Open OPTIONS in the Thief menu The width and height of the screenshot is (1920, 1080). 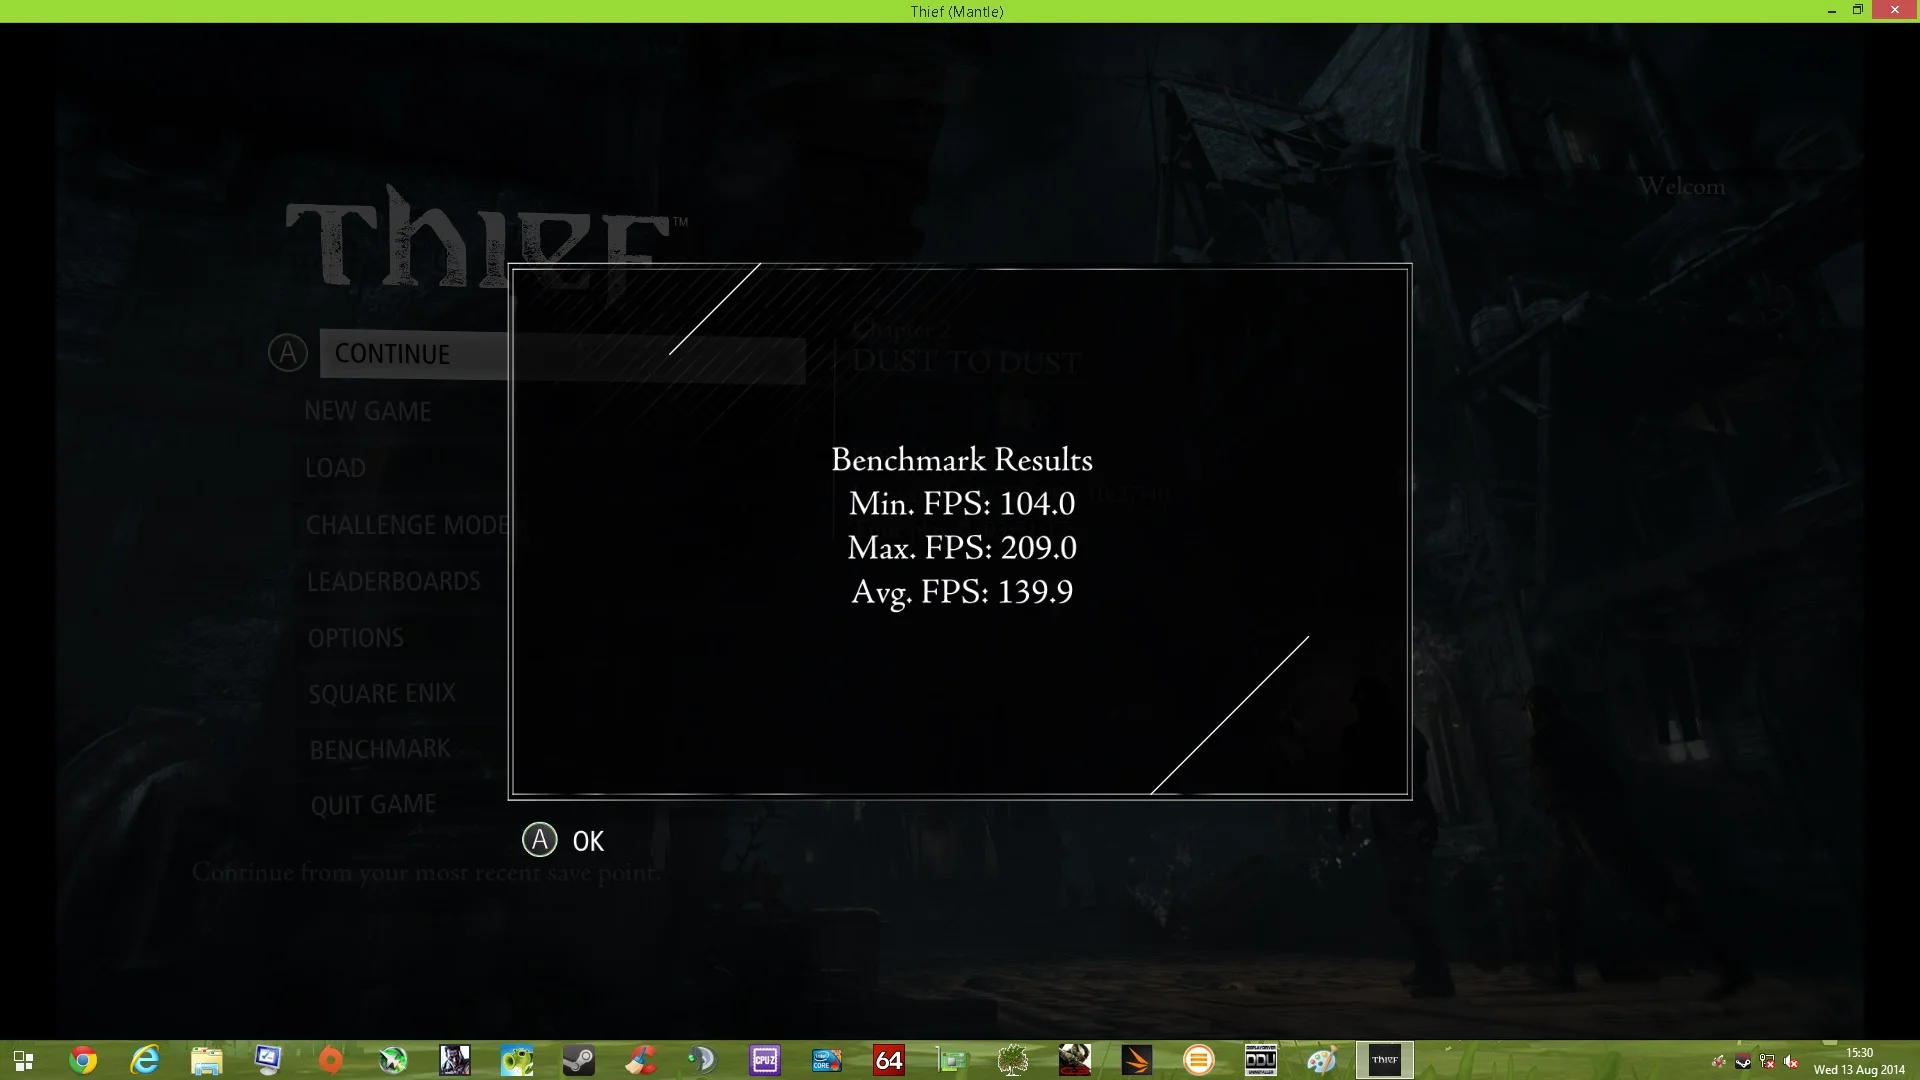[x=356, y=638]
